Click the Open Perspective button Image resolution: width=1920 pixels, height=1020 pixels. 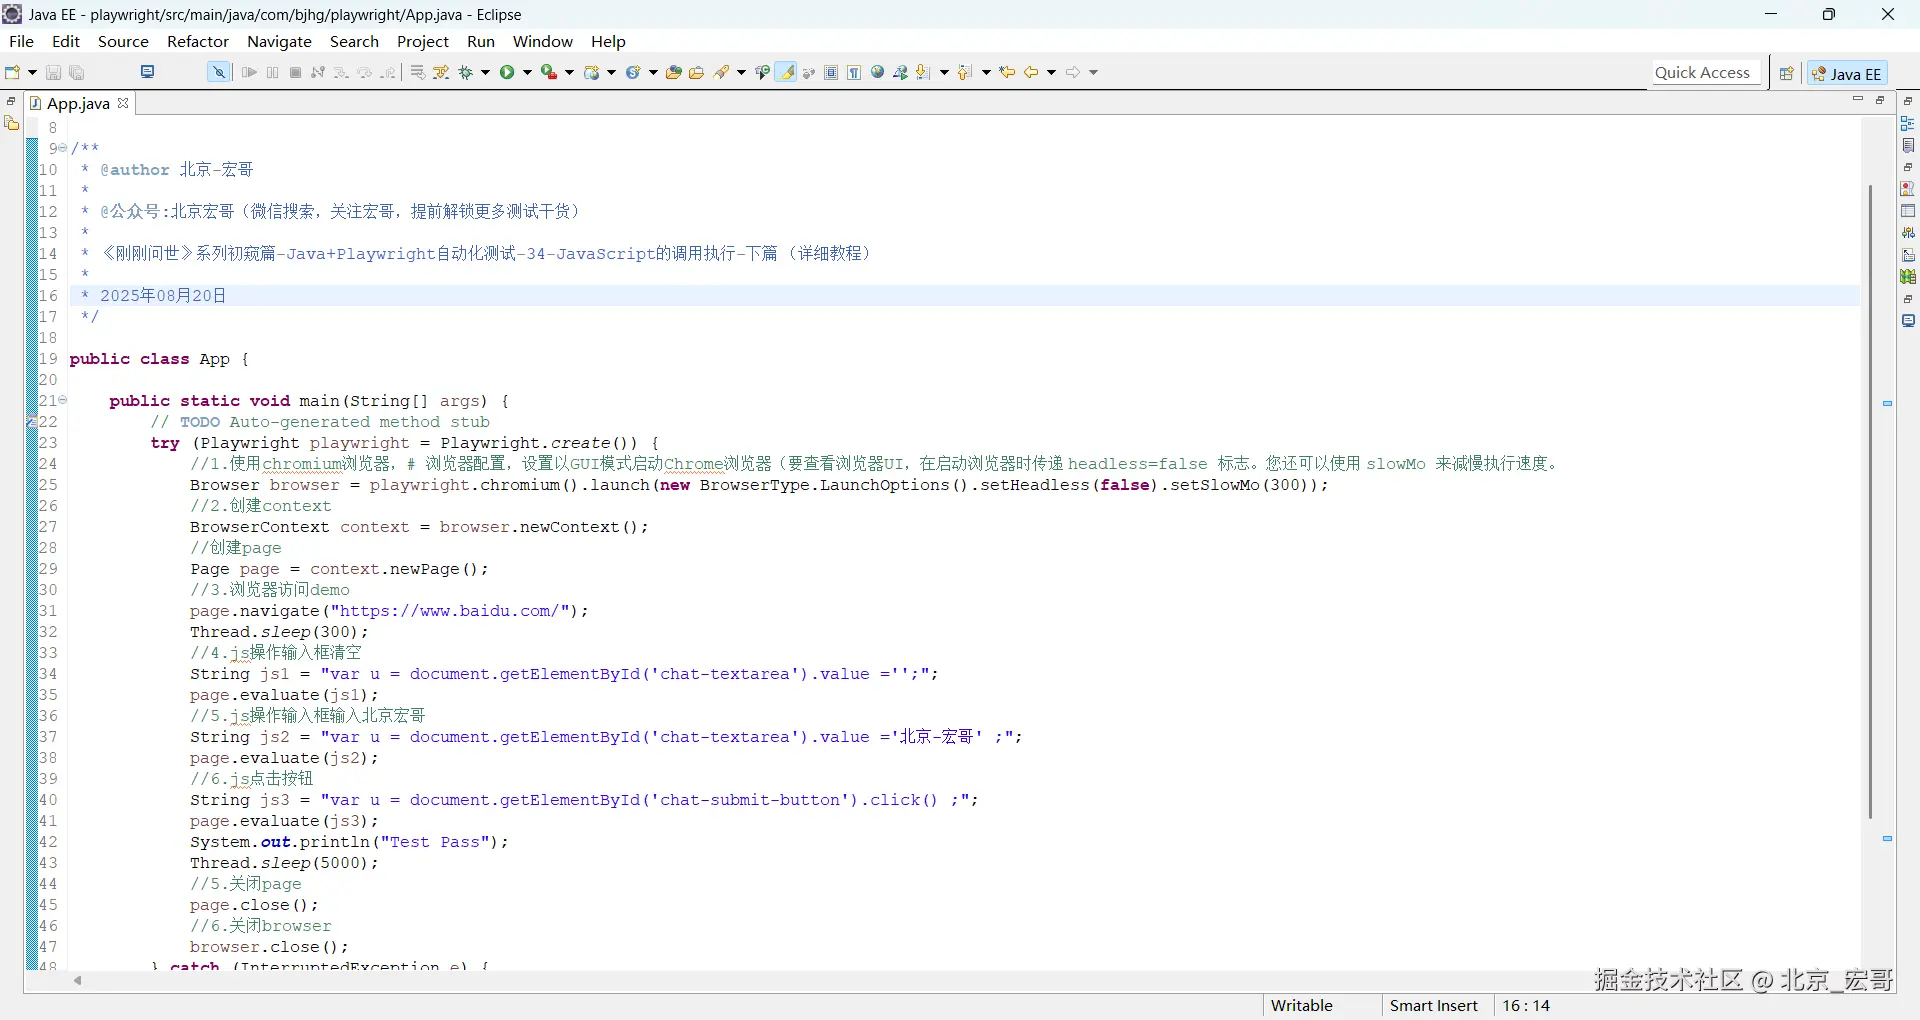(1786, 73)
